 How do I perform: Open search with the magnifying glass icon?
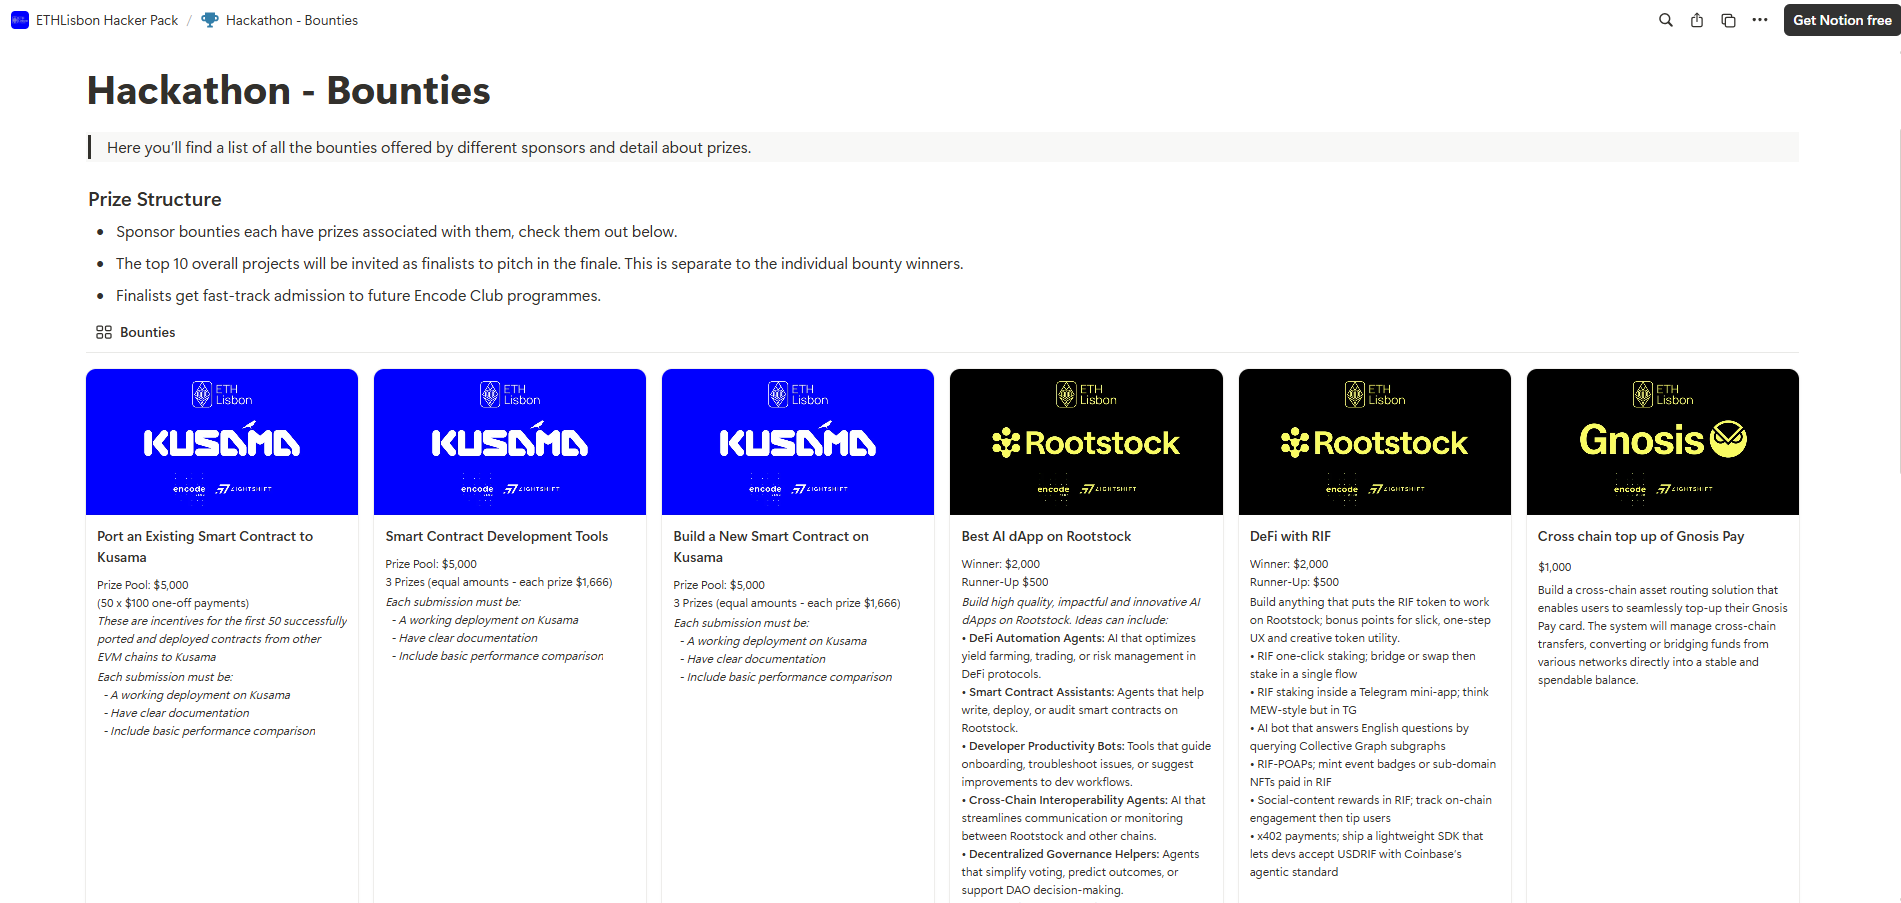coord(1666,20)
